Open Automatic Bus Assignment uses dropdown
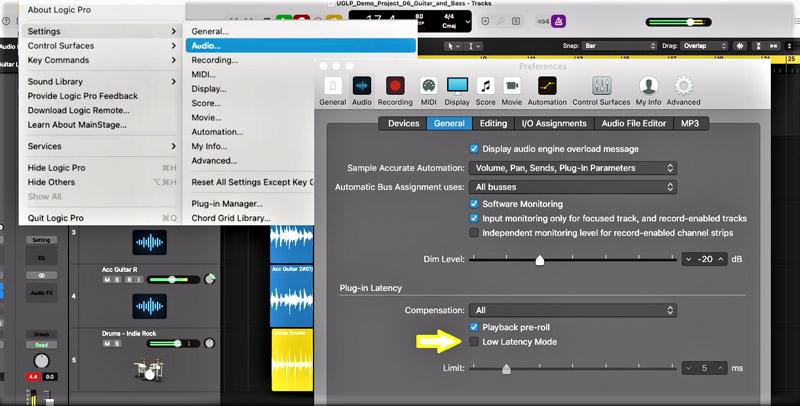This screenshot has height=406, width=800. click(x=573, y=187)
